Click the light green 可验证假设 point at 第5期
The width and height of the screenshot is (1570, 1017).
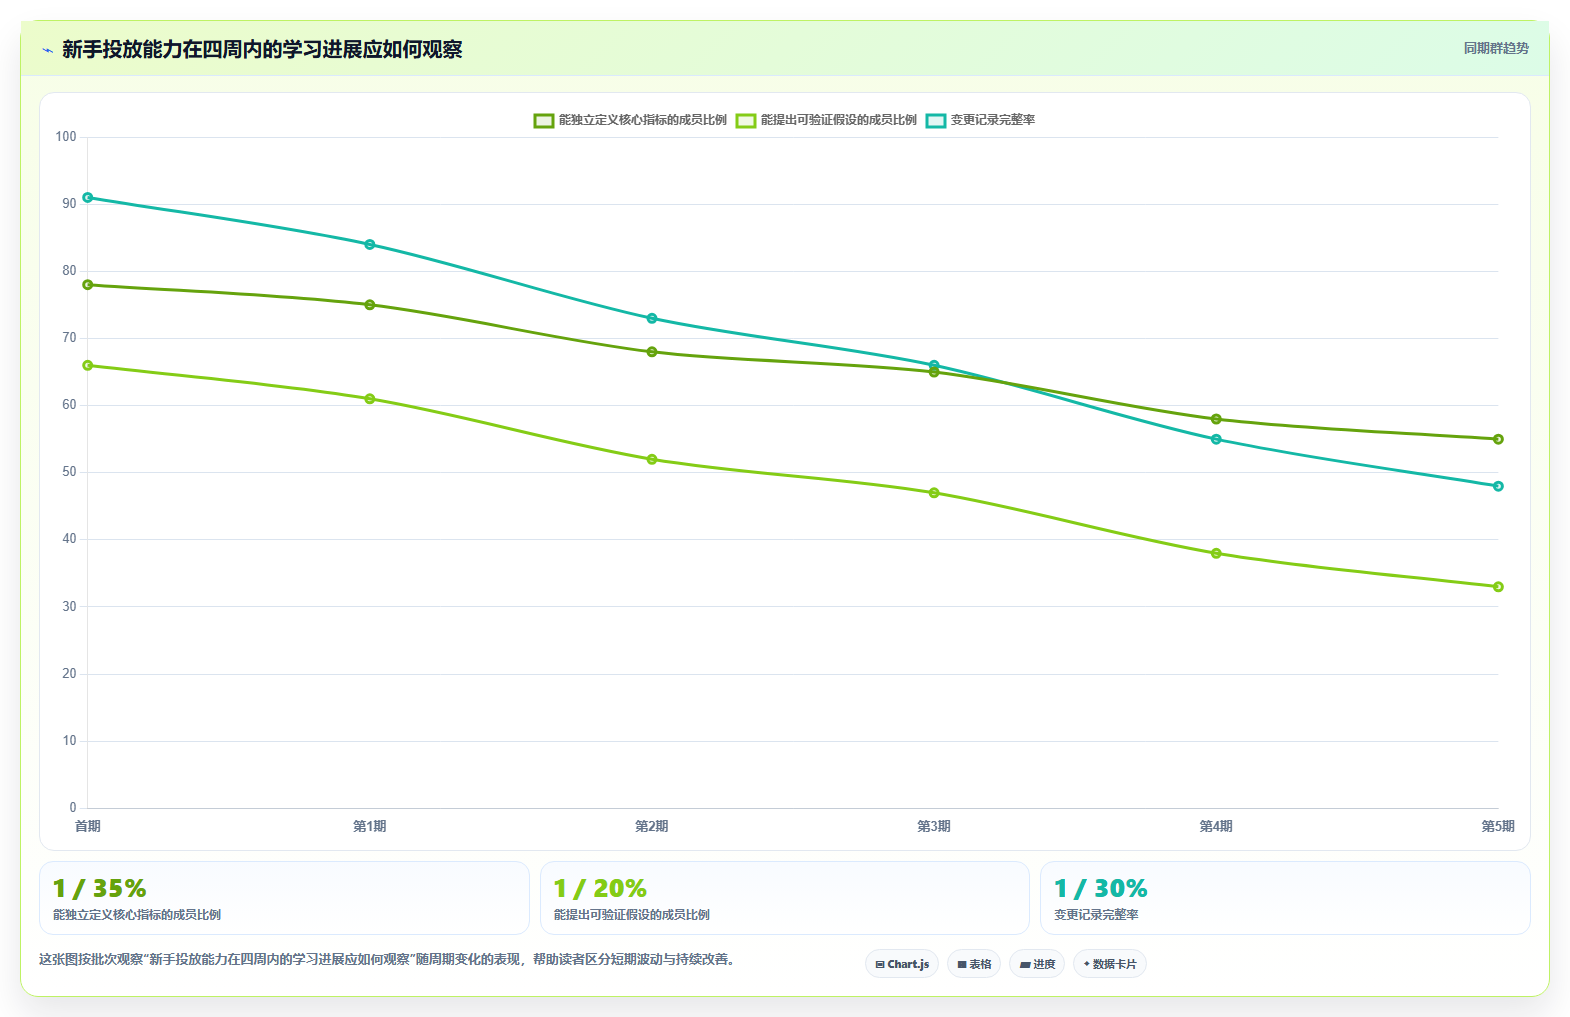tap(1498, 587)
